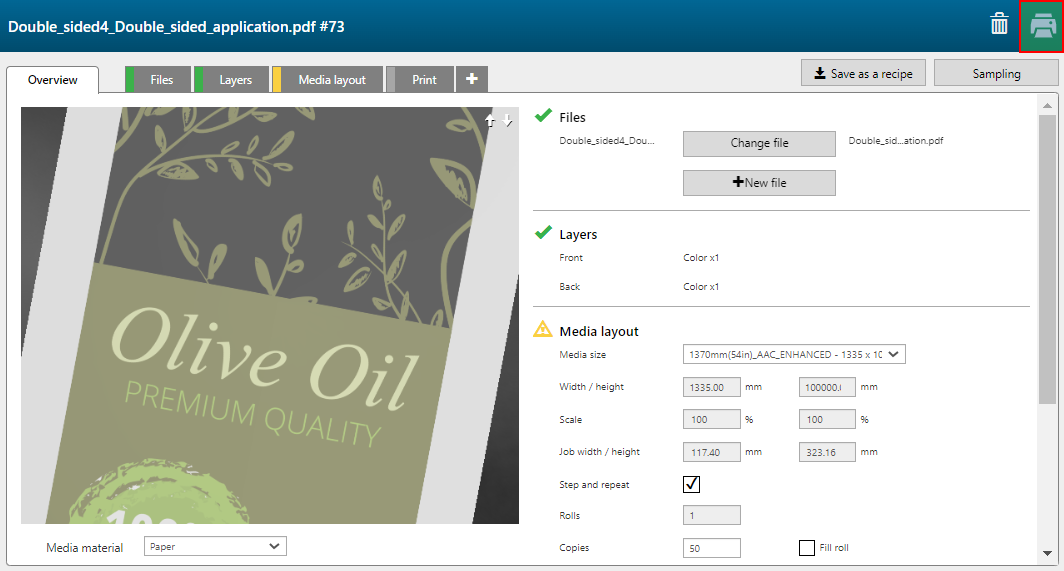Switch to the Media layout tab

331,80
